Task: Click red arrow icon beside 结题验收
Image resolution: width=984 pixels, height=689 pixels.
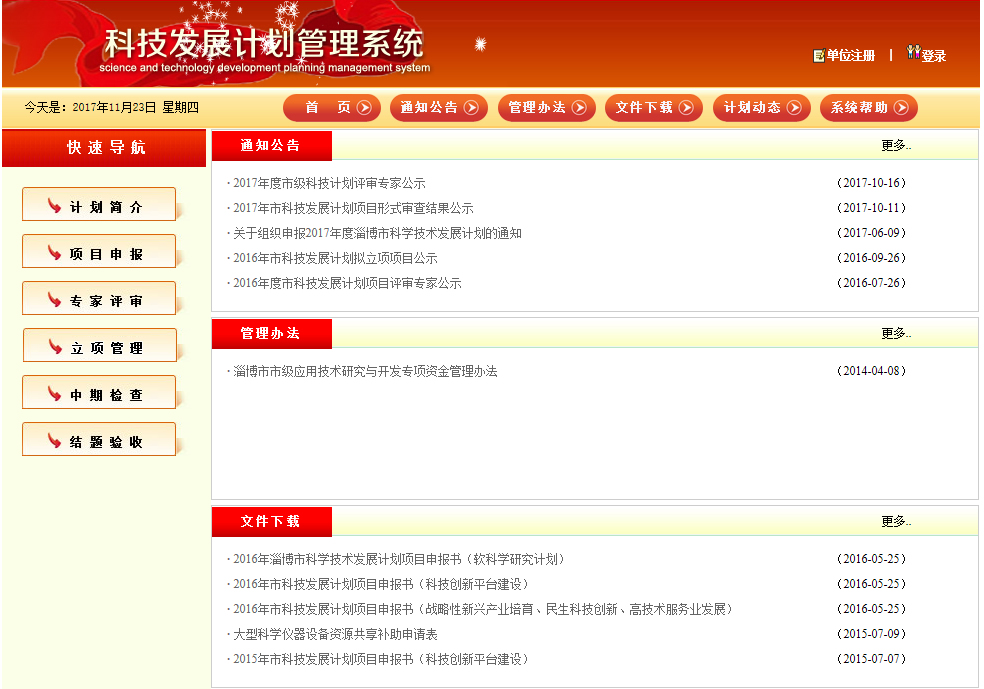Action: point(55,441)
